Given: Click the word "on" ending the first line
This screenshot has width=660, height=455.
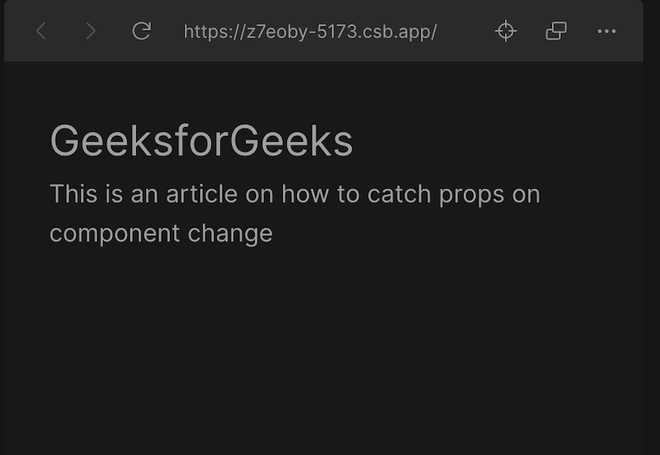Looking at the screenshot, I should point(527,193).
